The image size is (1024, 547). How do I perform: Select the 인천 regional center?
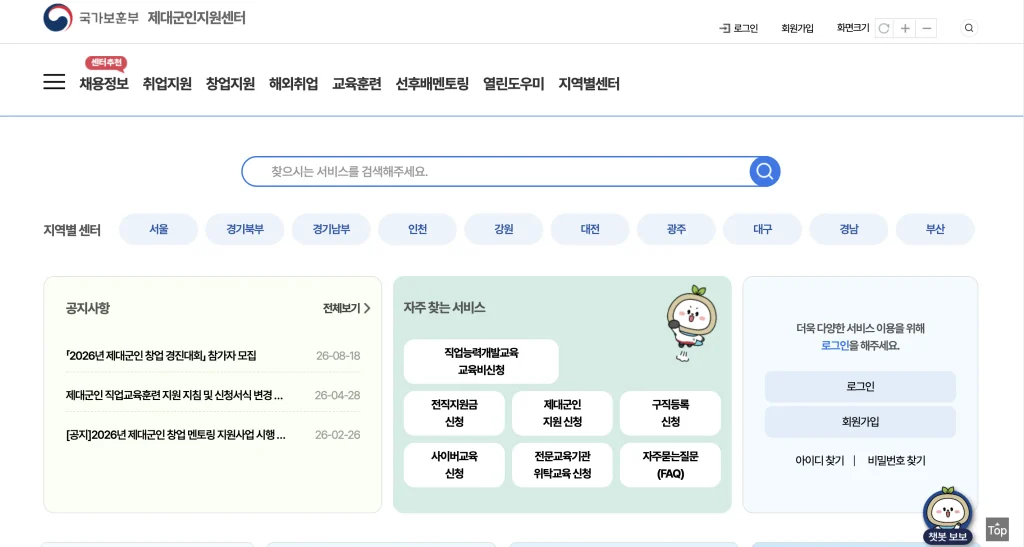417,229
